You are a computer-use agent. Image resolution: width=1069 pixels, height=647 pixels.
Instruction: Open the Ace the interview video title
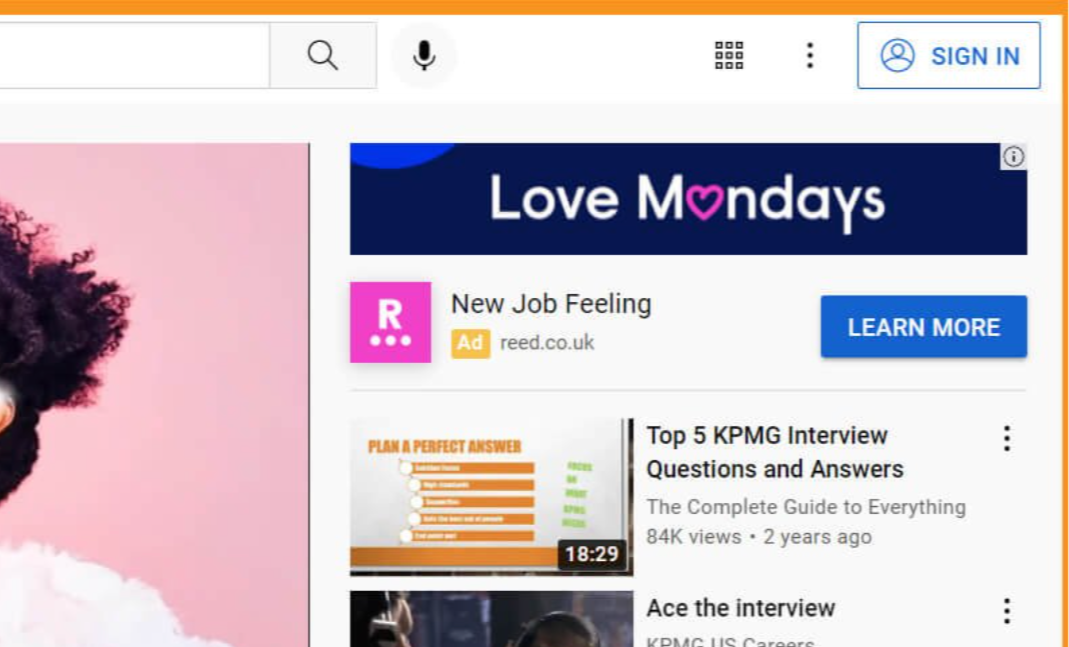[x=740, y=608]
